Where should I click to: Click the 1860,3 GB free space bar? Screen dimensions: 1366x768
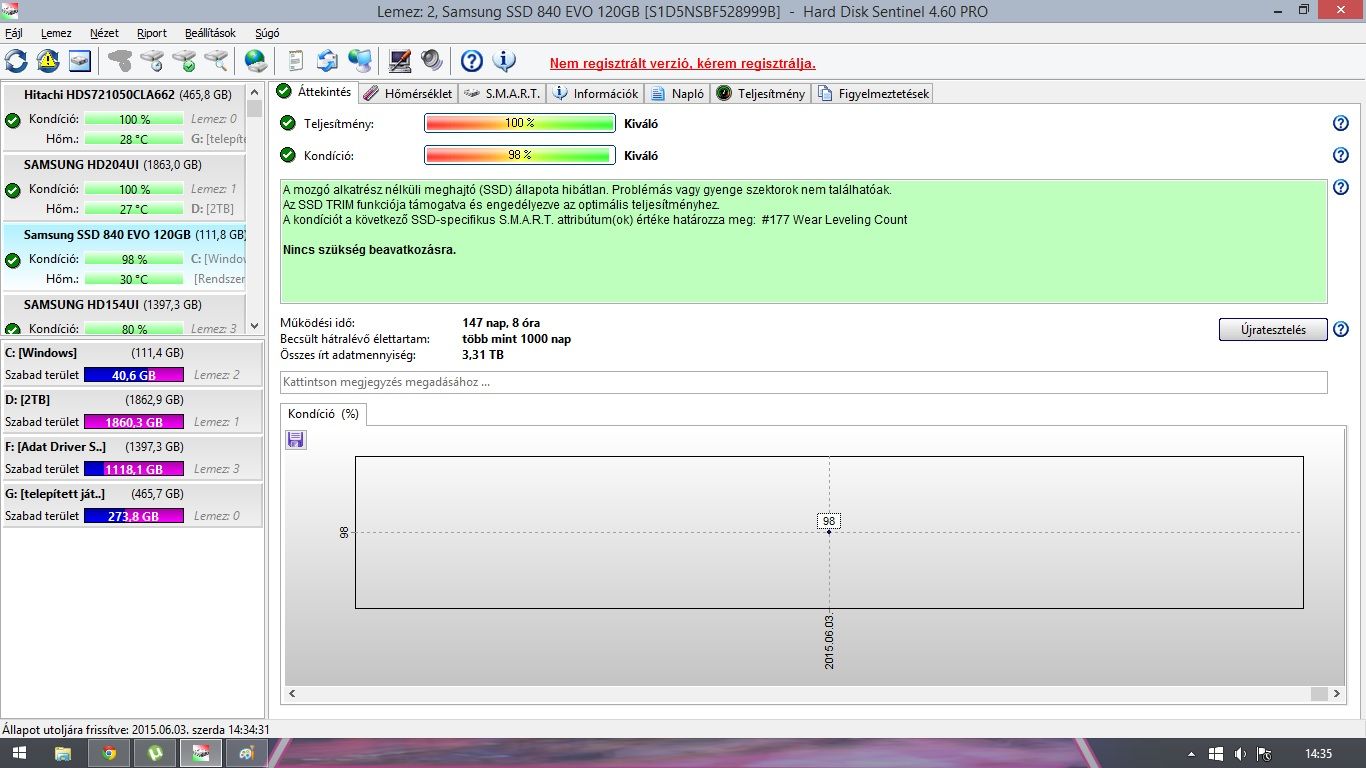click(134, 422)
